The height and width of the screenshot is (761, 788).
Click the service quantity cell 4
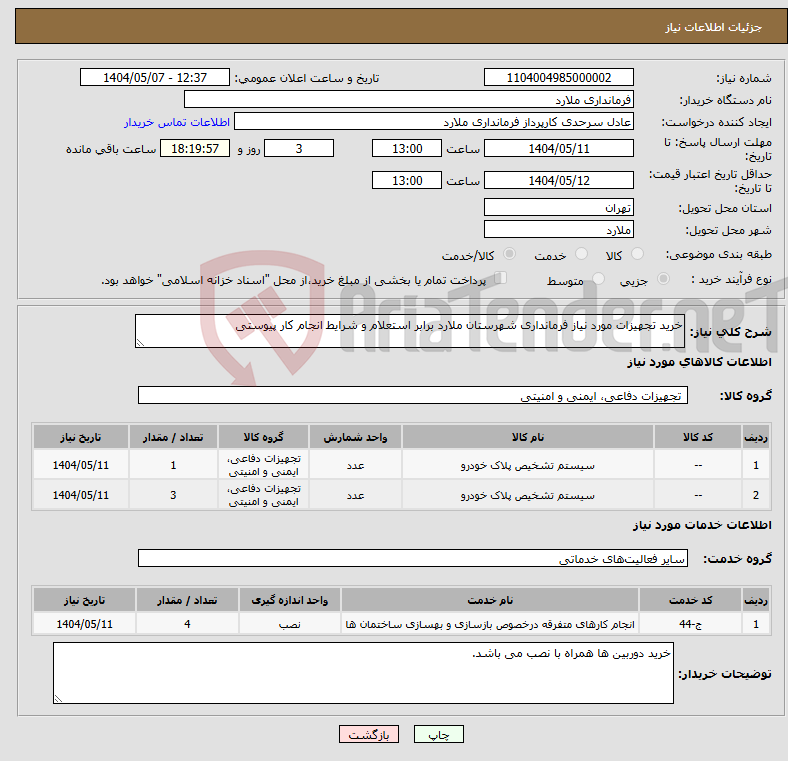click(187, 624)
